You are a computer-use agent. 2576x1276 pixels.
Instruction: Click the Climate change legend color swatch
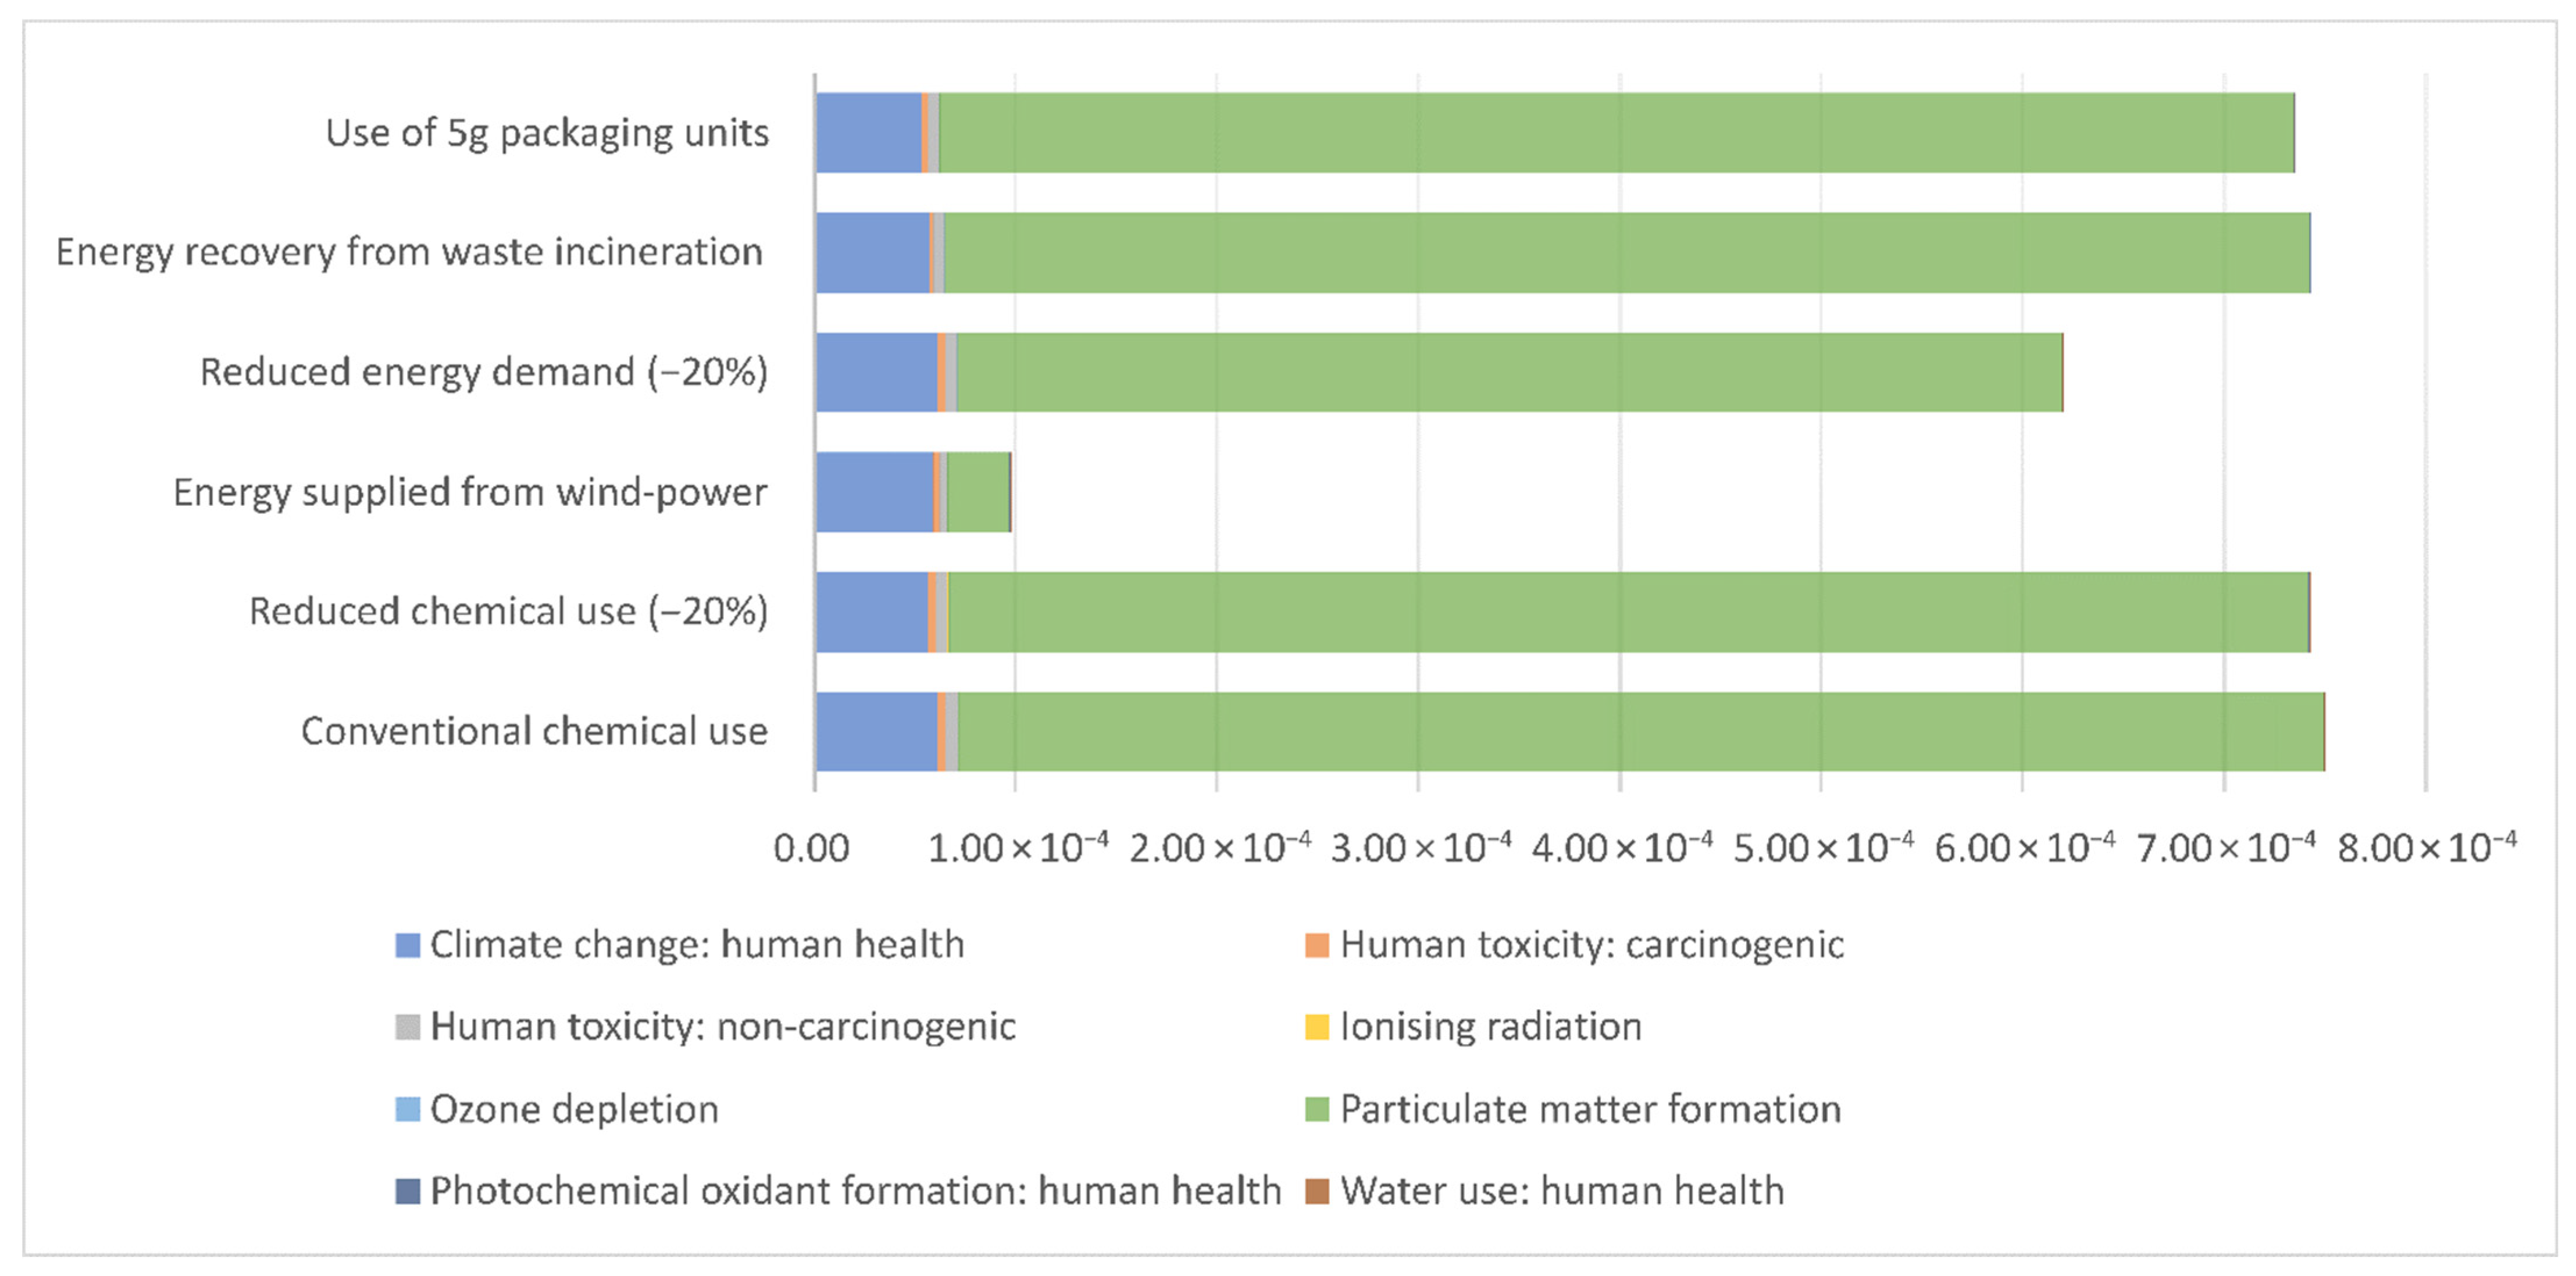(x=407, y=945)
